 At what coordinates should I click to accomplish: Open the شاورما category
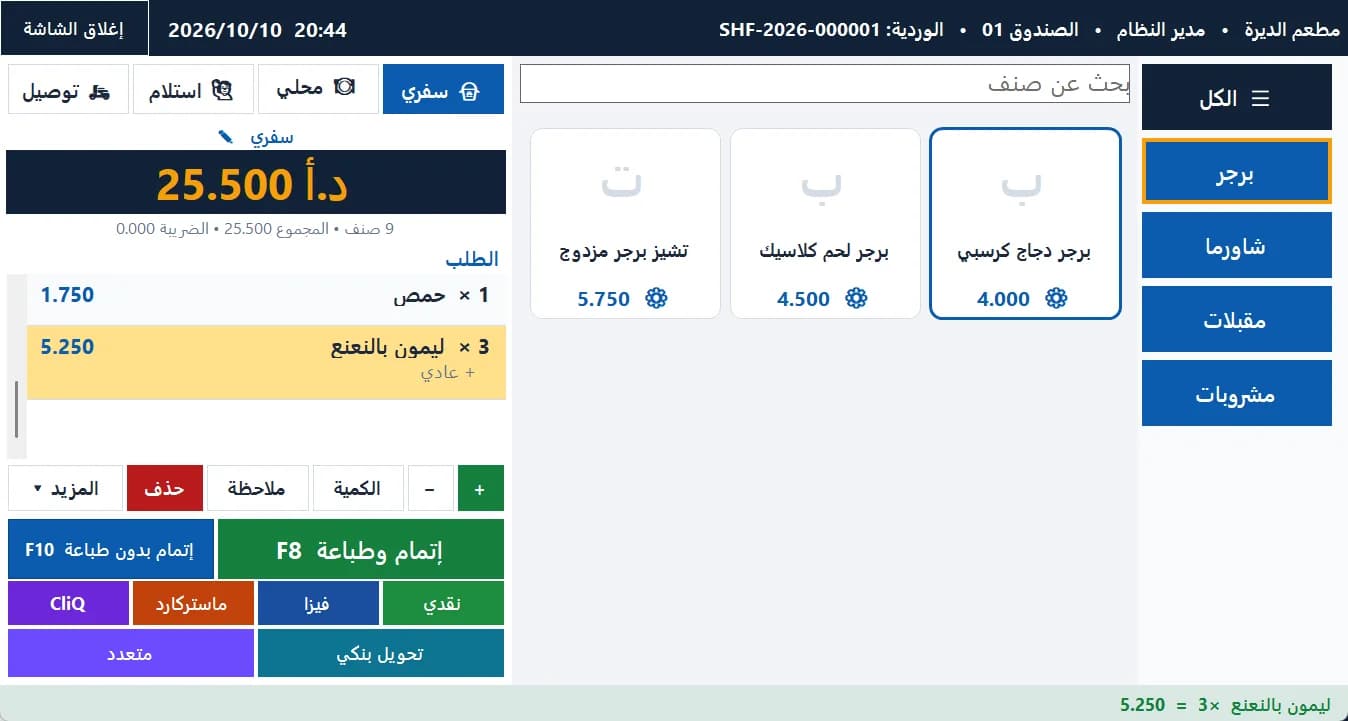tap(1236, 245)
